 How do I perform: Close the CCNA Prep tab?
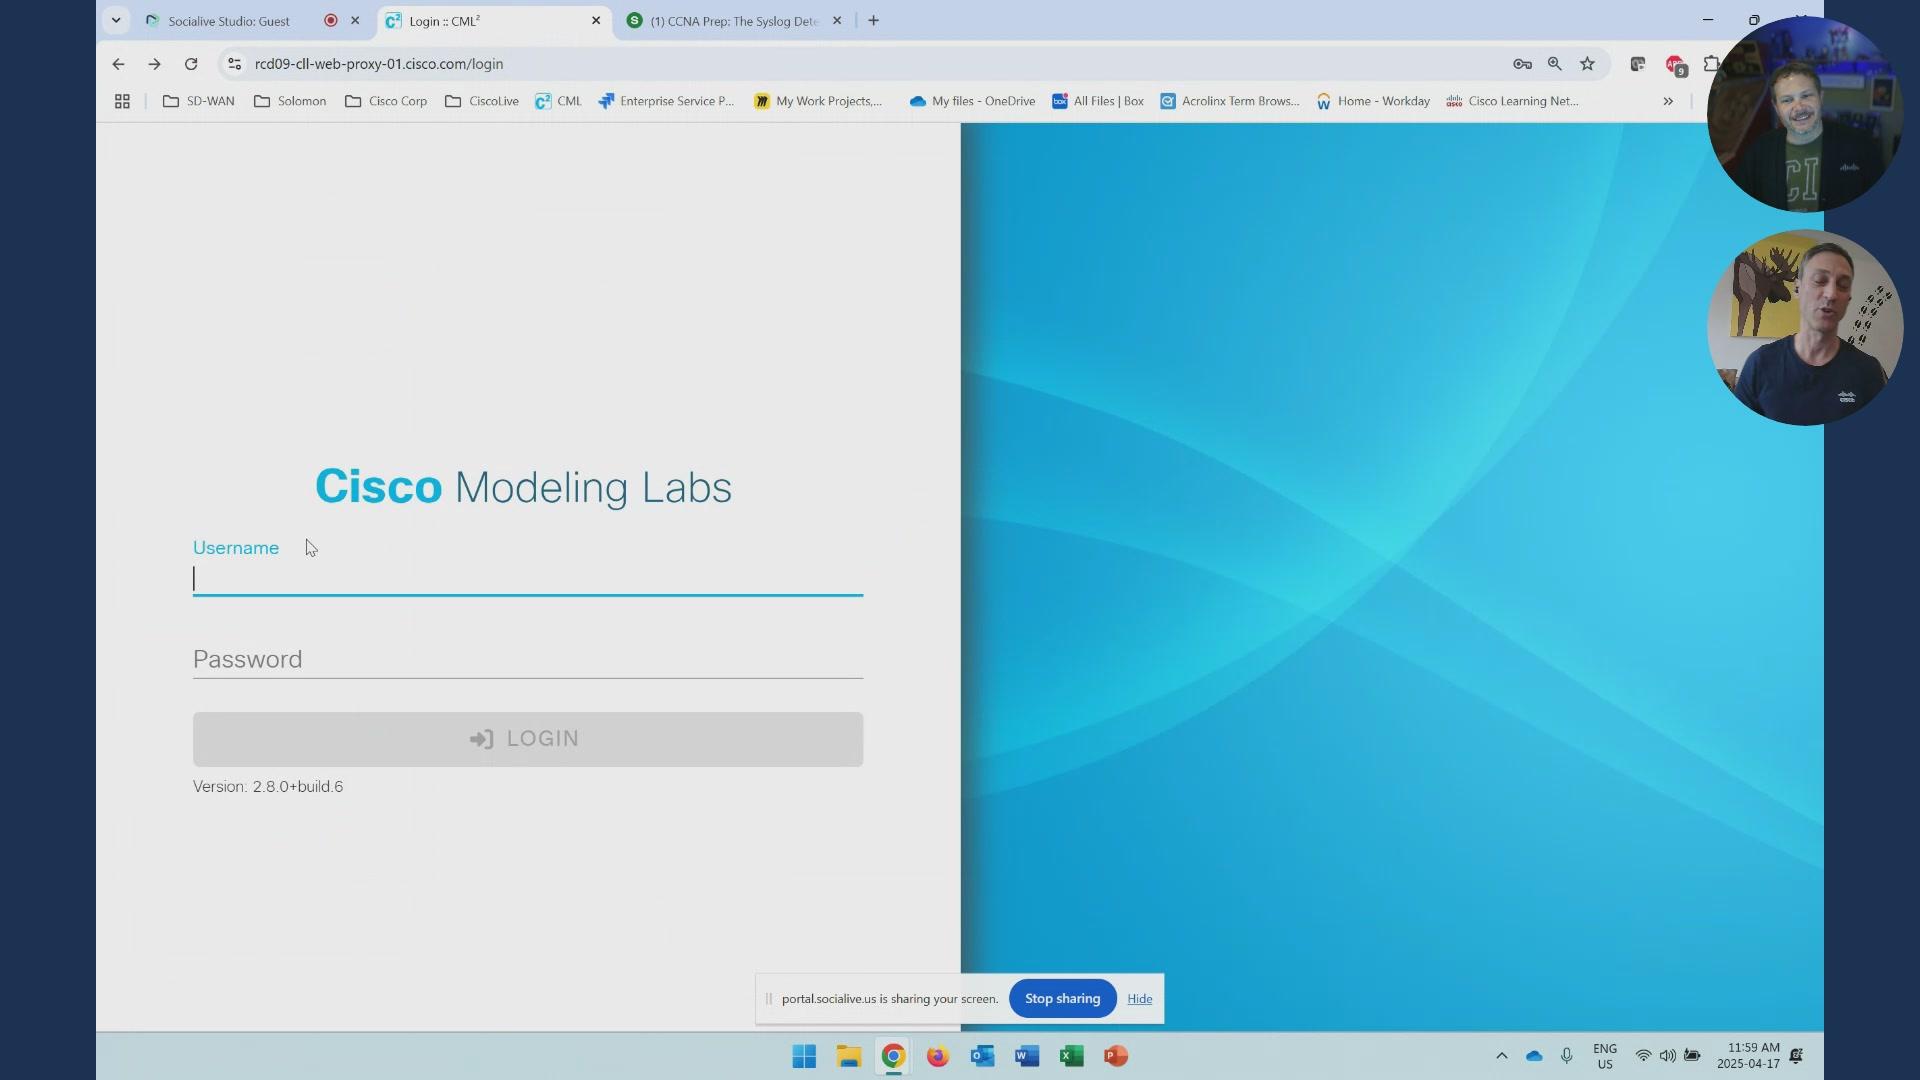(x=837, y=20)
